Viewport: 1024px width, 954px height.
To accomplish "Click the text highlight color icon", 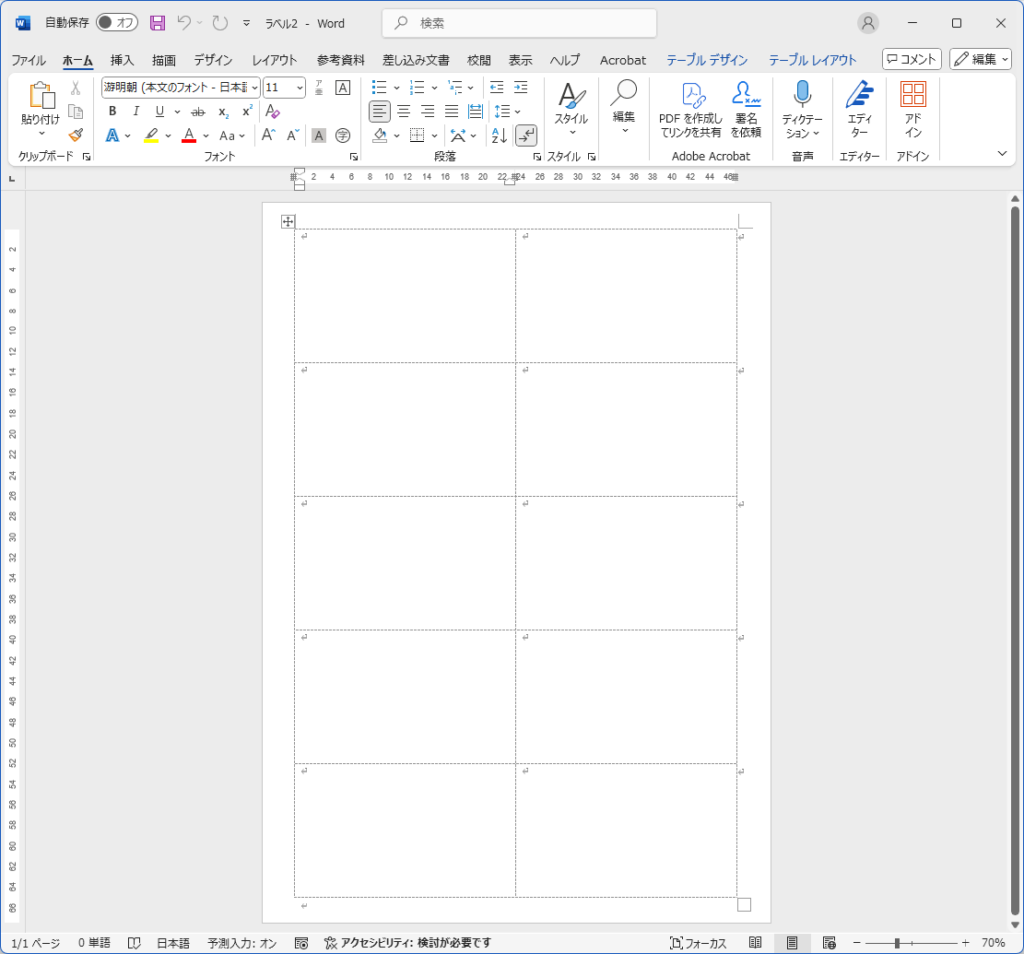I will click(x=153, y=135).
